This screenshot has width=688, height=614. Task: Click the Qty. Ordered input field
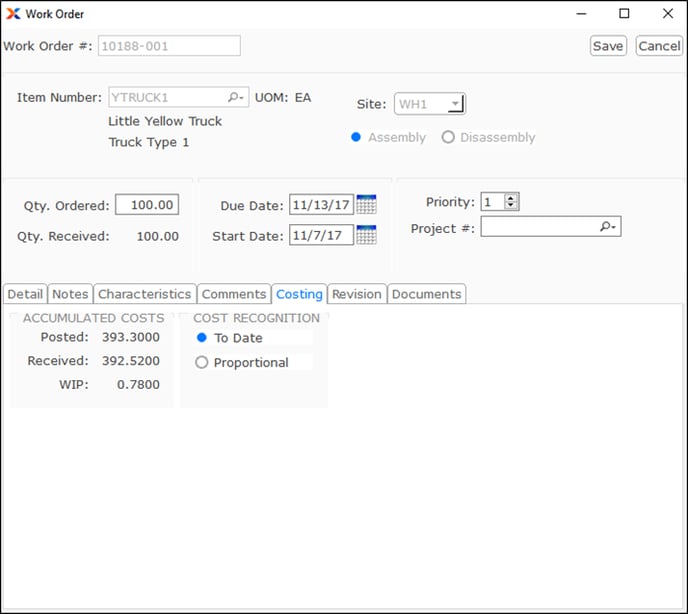pyautogui.click(x=146, y=205)
